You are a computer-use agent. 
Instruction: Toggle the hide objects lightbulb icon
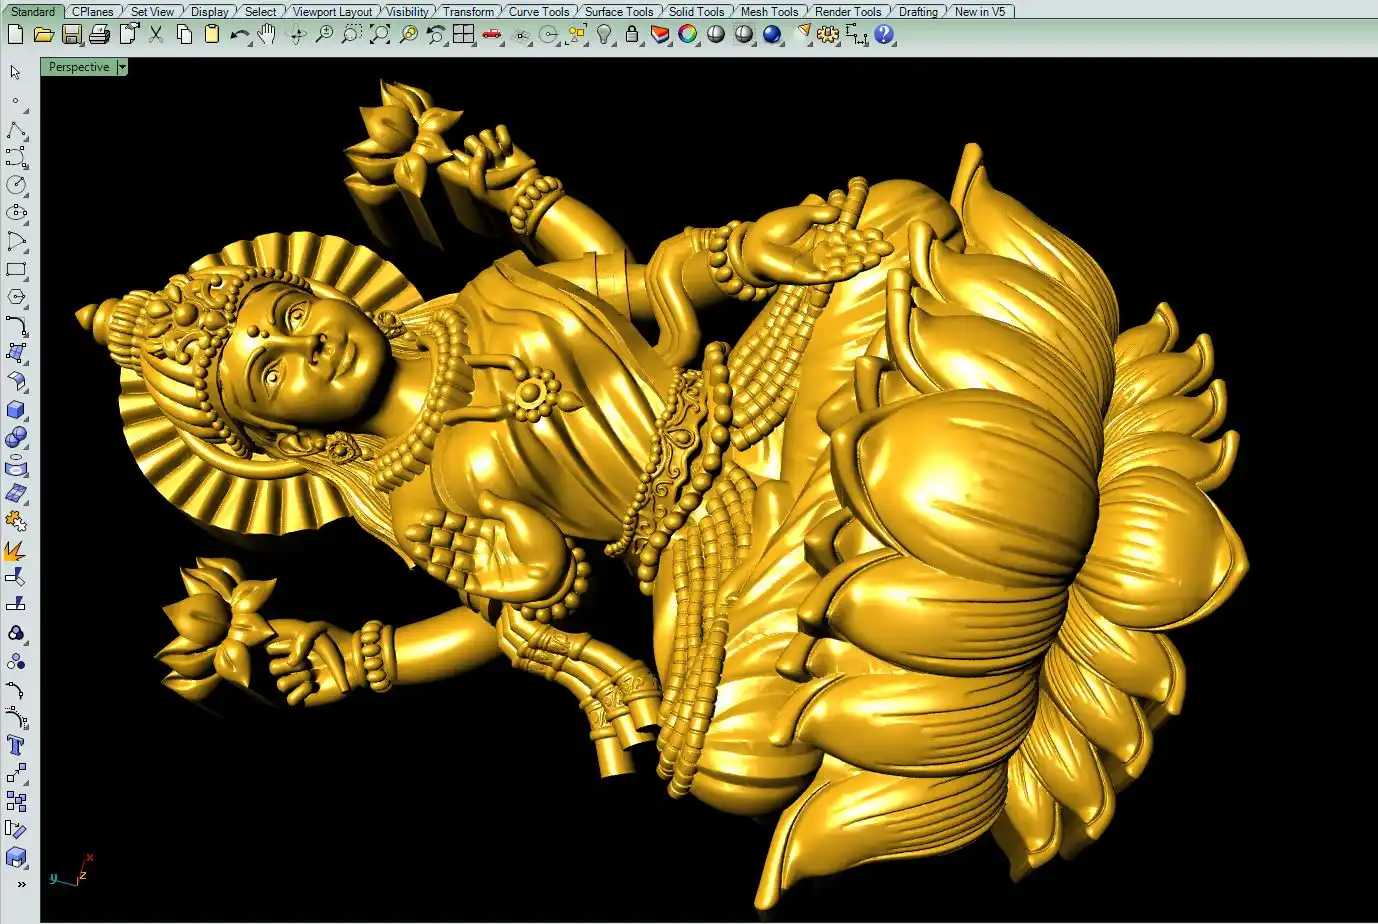point(604,35)
